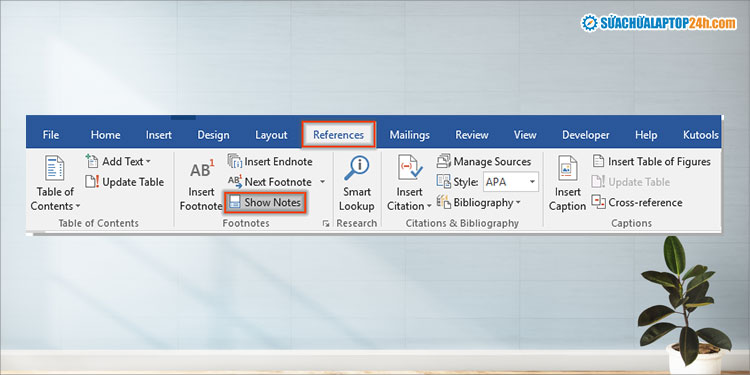The height and width of the screenshot is (375, 750).
Task: Expand the Next Footnote dropdown arrow
Action: pos(322,182)
